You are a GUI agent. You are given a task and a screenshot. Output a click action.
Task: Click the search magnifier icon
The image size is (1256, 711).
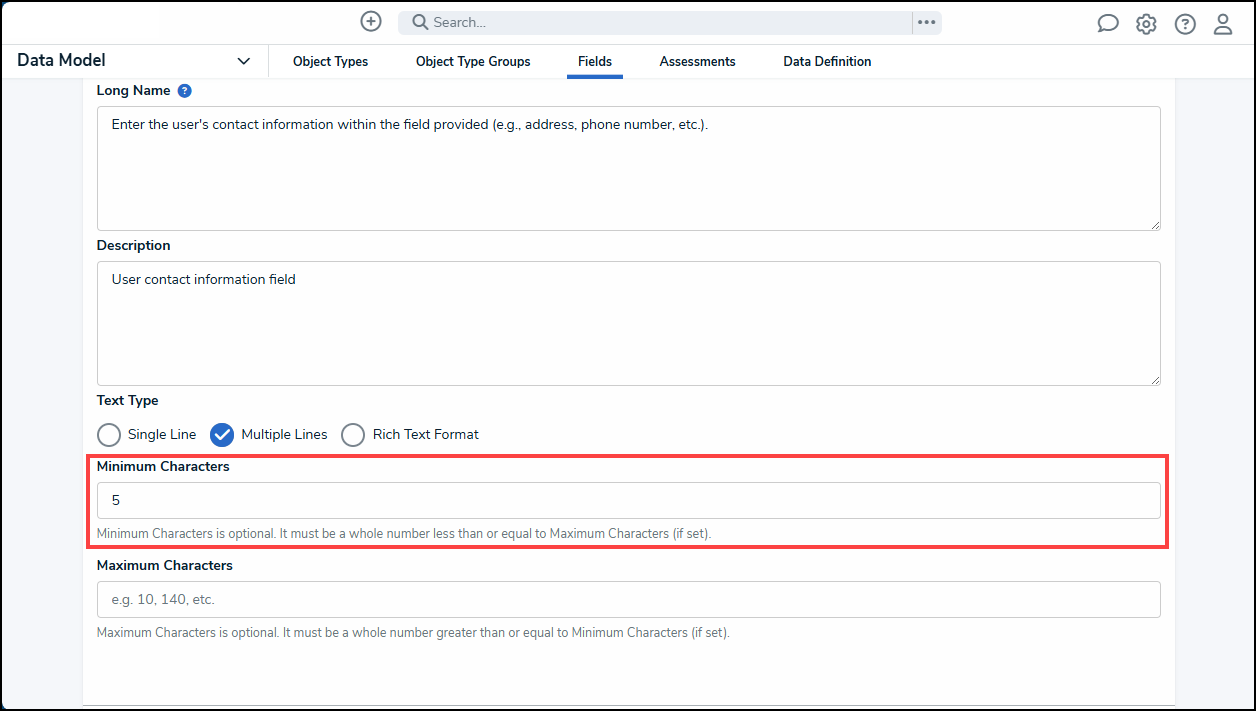pyautogui.click(x=420, y=22)
